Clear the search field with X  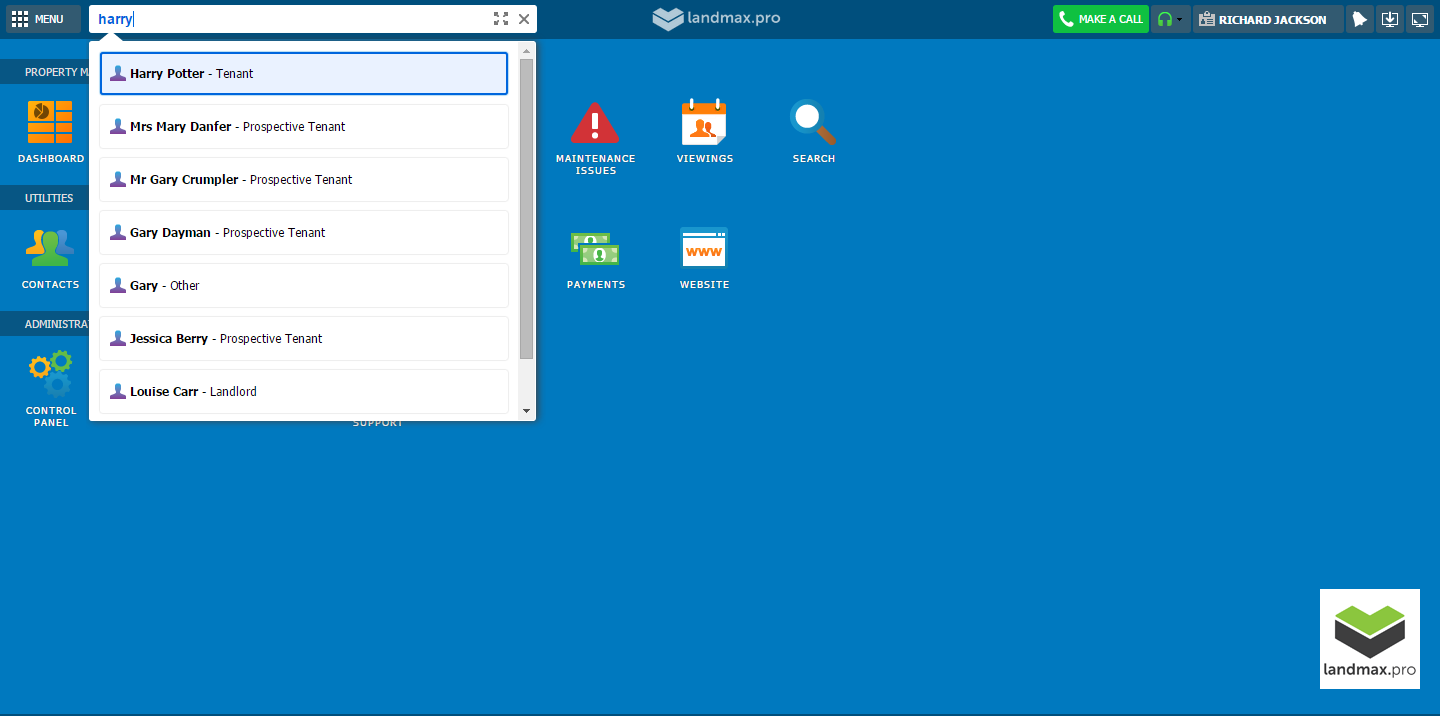tap(524, 19)
